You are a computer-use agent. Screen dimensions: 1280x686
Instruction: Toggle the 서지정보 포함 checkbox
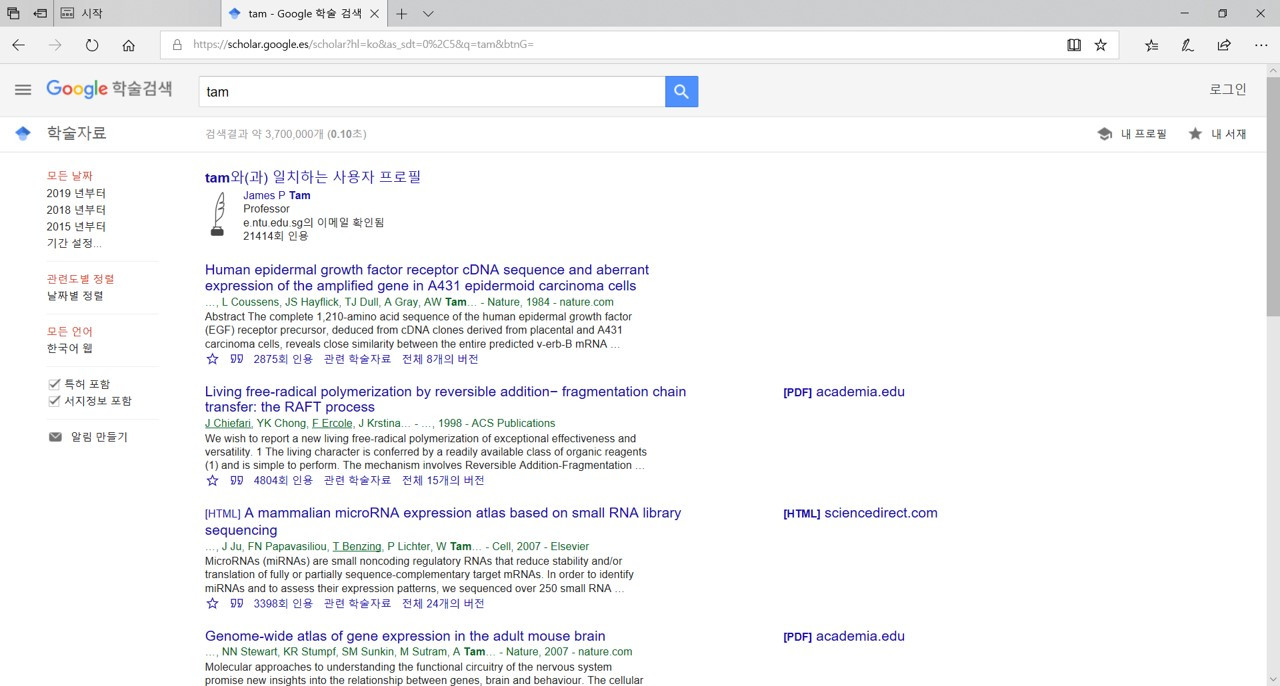[x=54, y=401]
